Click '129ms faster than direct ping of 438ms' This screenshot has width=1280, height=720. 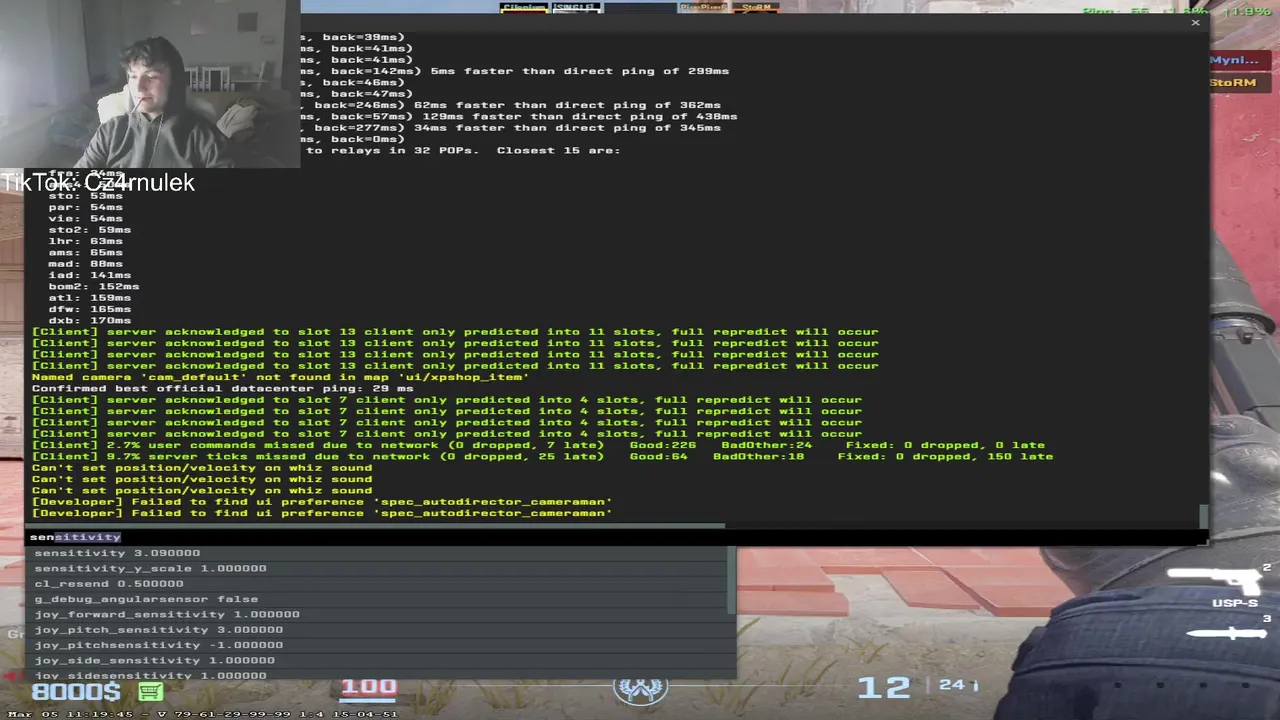(580, 116)
